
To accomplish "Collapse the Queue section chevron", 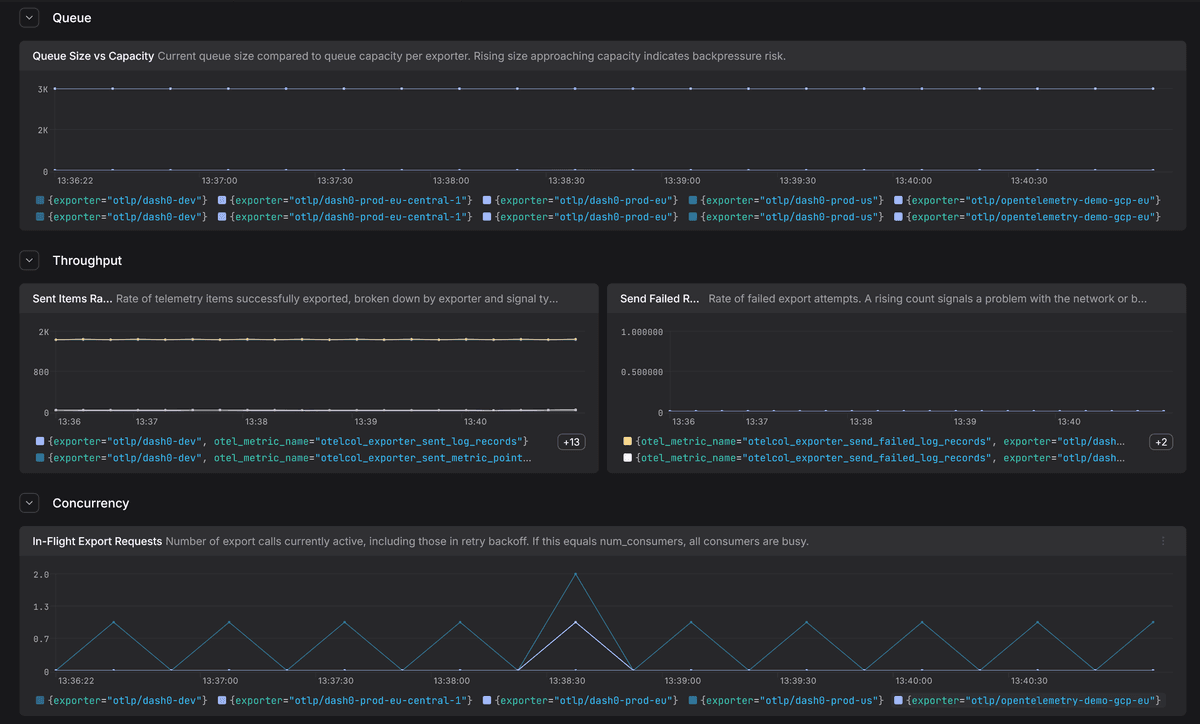I will (x=29, y=17).
